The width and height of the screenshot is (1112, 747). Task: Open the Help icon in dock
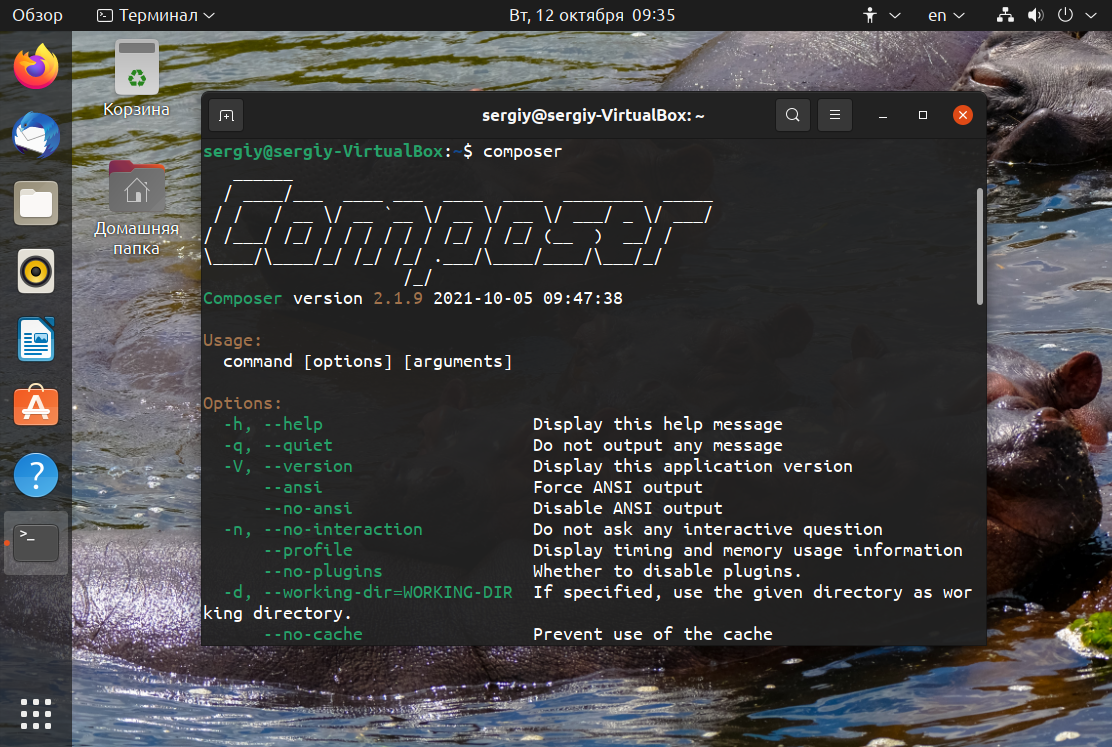(35, 475)
